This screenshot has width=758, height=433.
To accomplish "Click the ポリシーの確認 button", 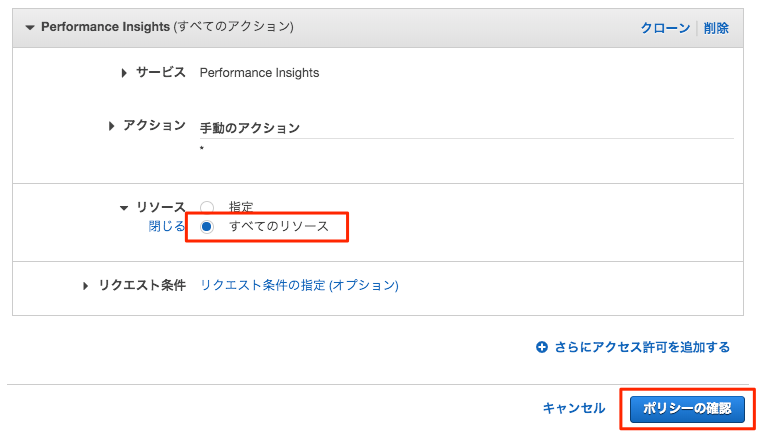I will click(x=687, y=409).
